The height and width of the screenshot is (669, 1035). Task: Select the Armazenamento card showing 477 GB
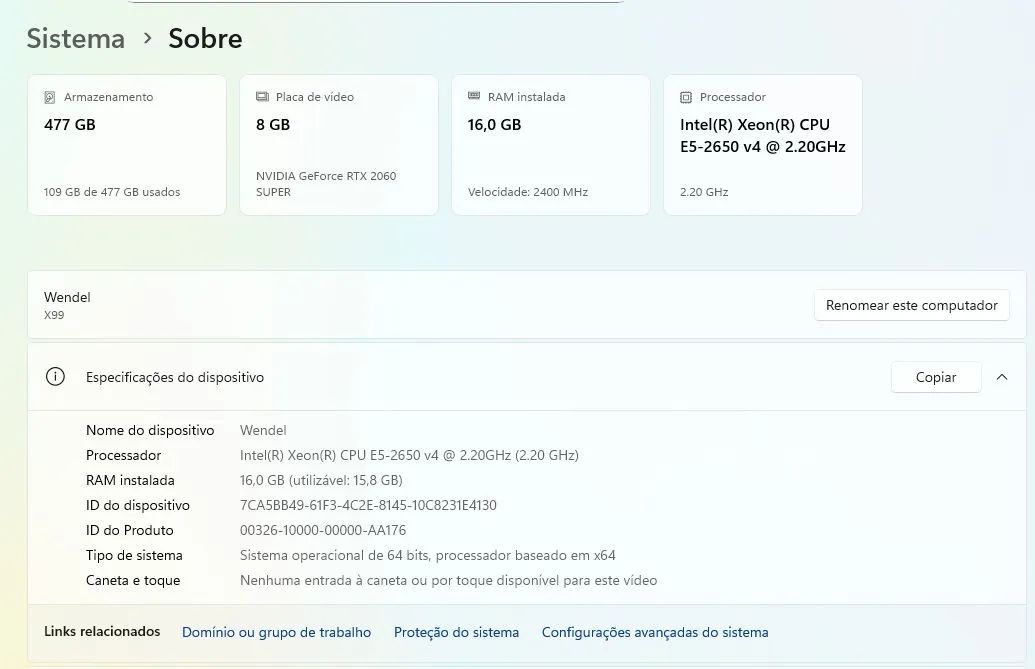[x=127, y=145]
